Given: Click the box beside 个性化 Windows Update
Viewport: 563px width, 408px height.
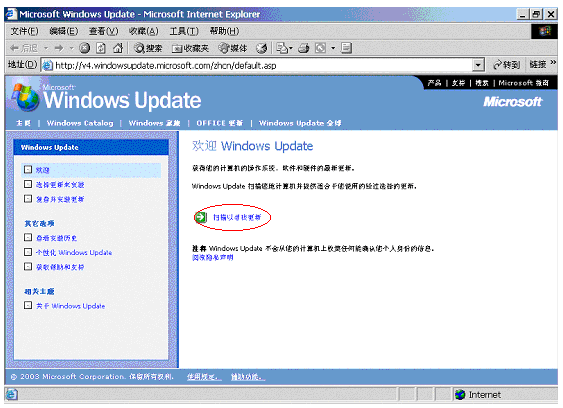Looking at the screenshot, I should tap(28, 252).
